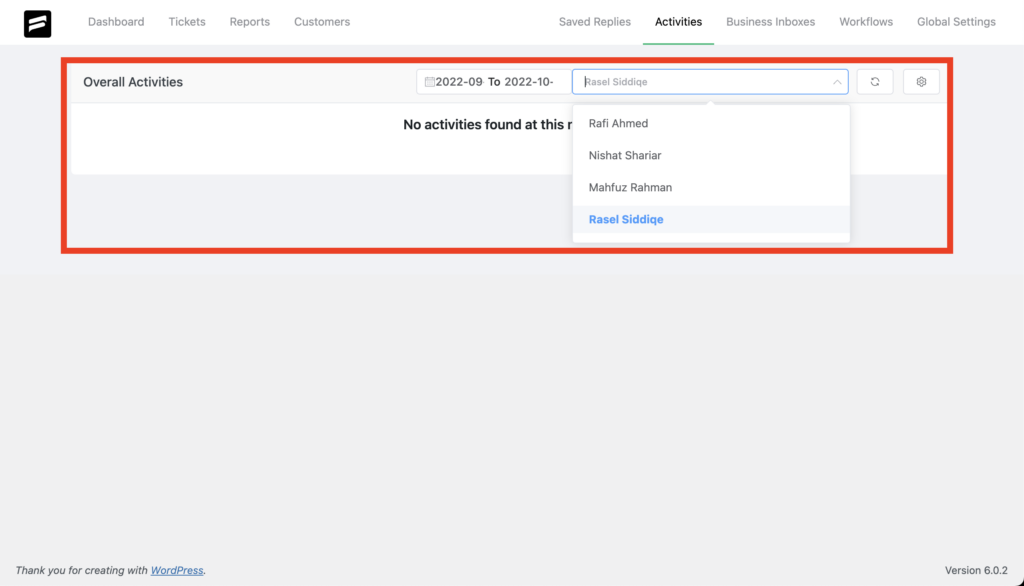Choose Nishat Shariar in dropdown

pyautogui.click(x=711, y=155)
